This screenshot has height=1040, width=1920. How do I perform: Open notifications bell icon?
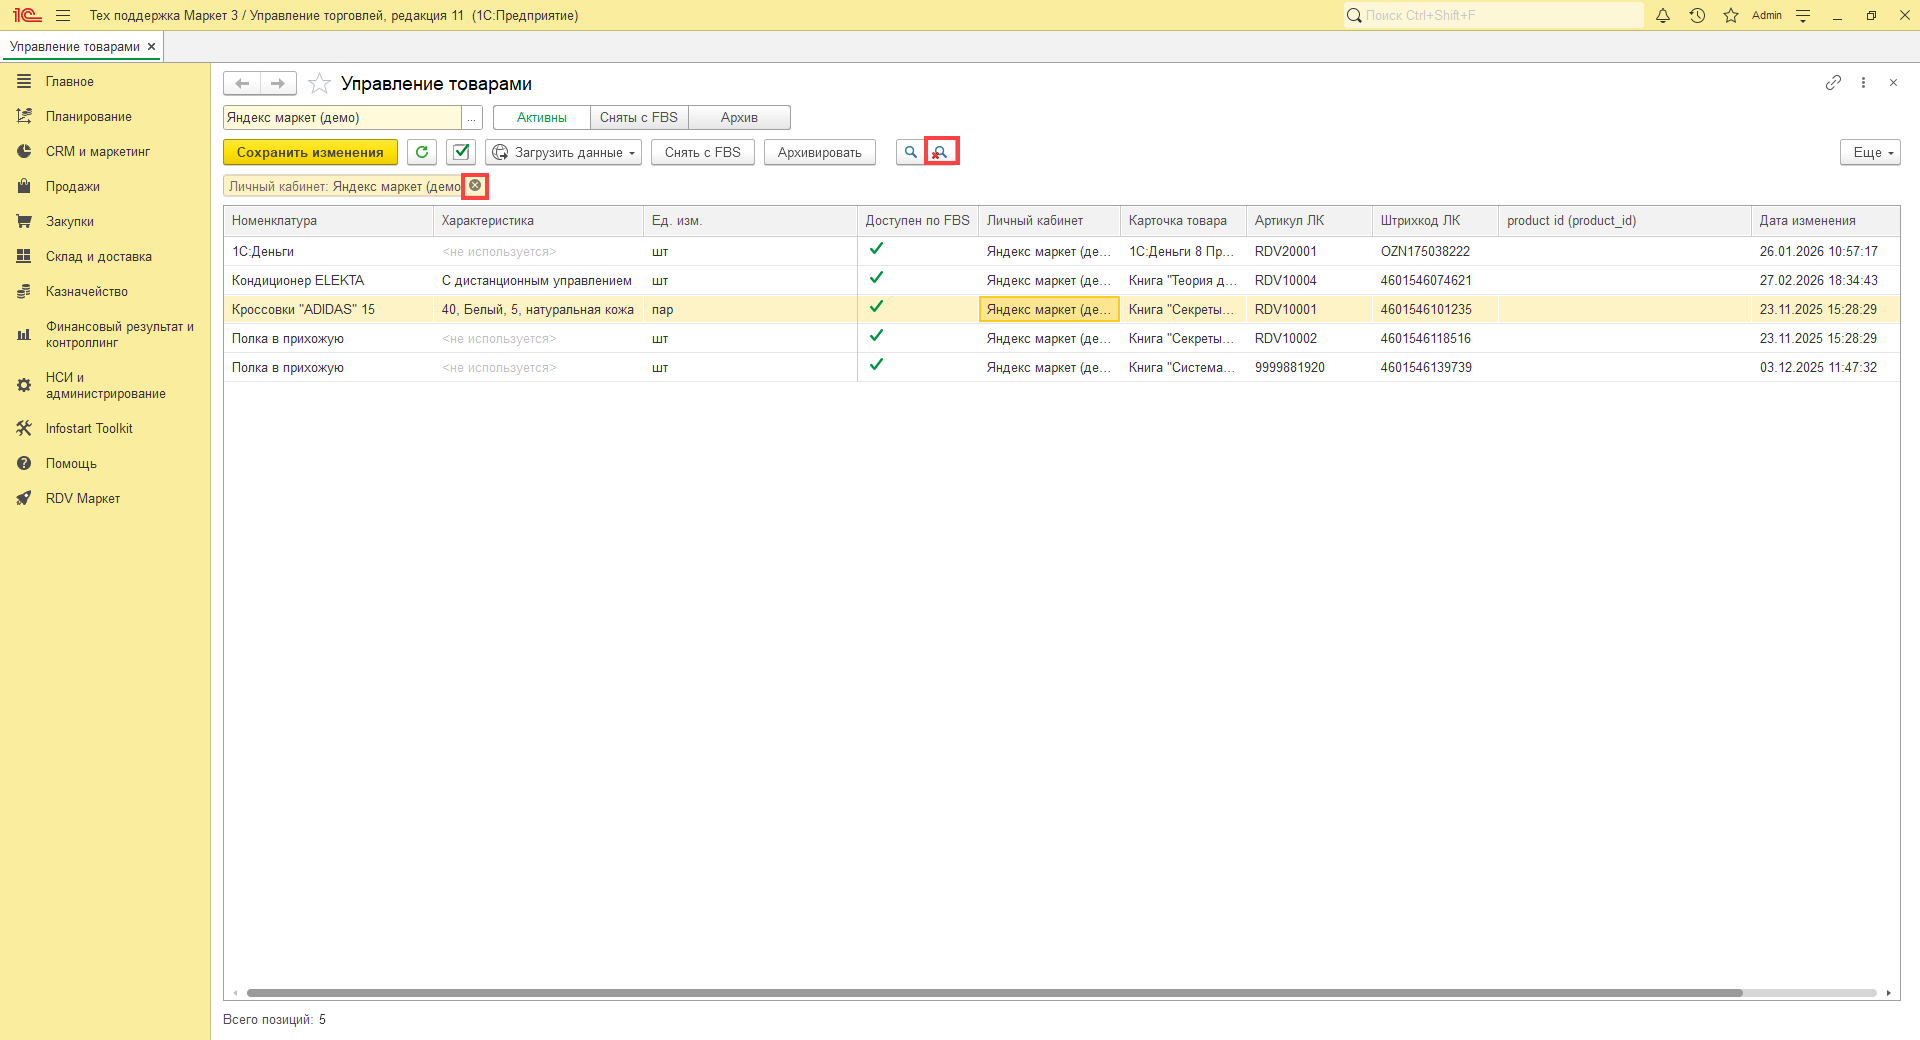tap(1663, 16)
